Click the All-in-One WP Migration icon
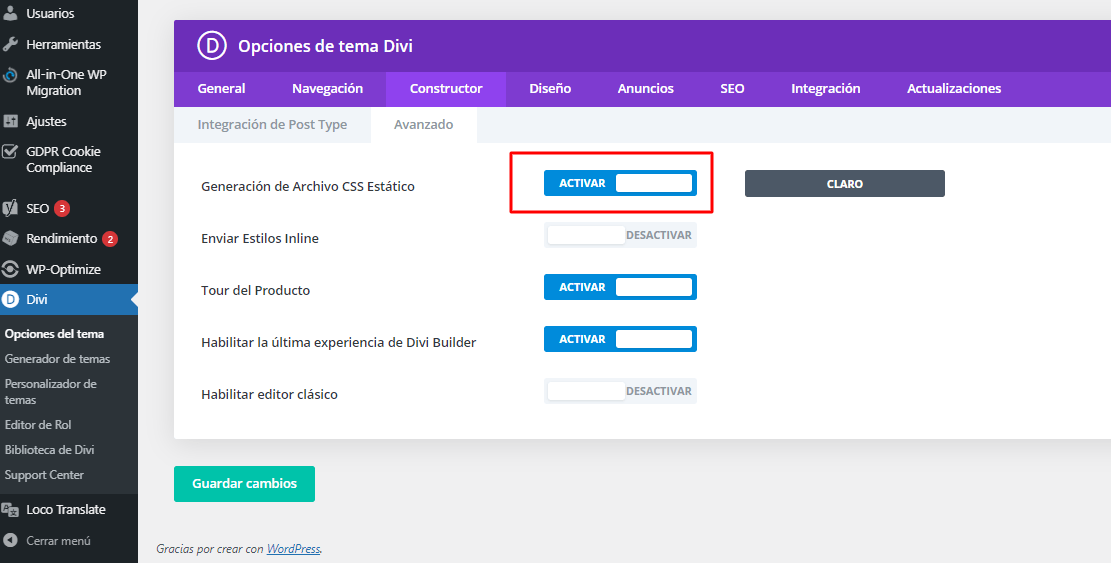 pos(10,75)
